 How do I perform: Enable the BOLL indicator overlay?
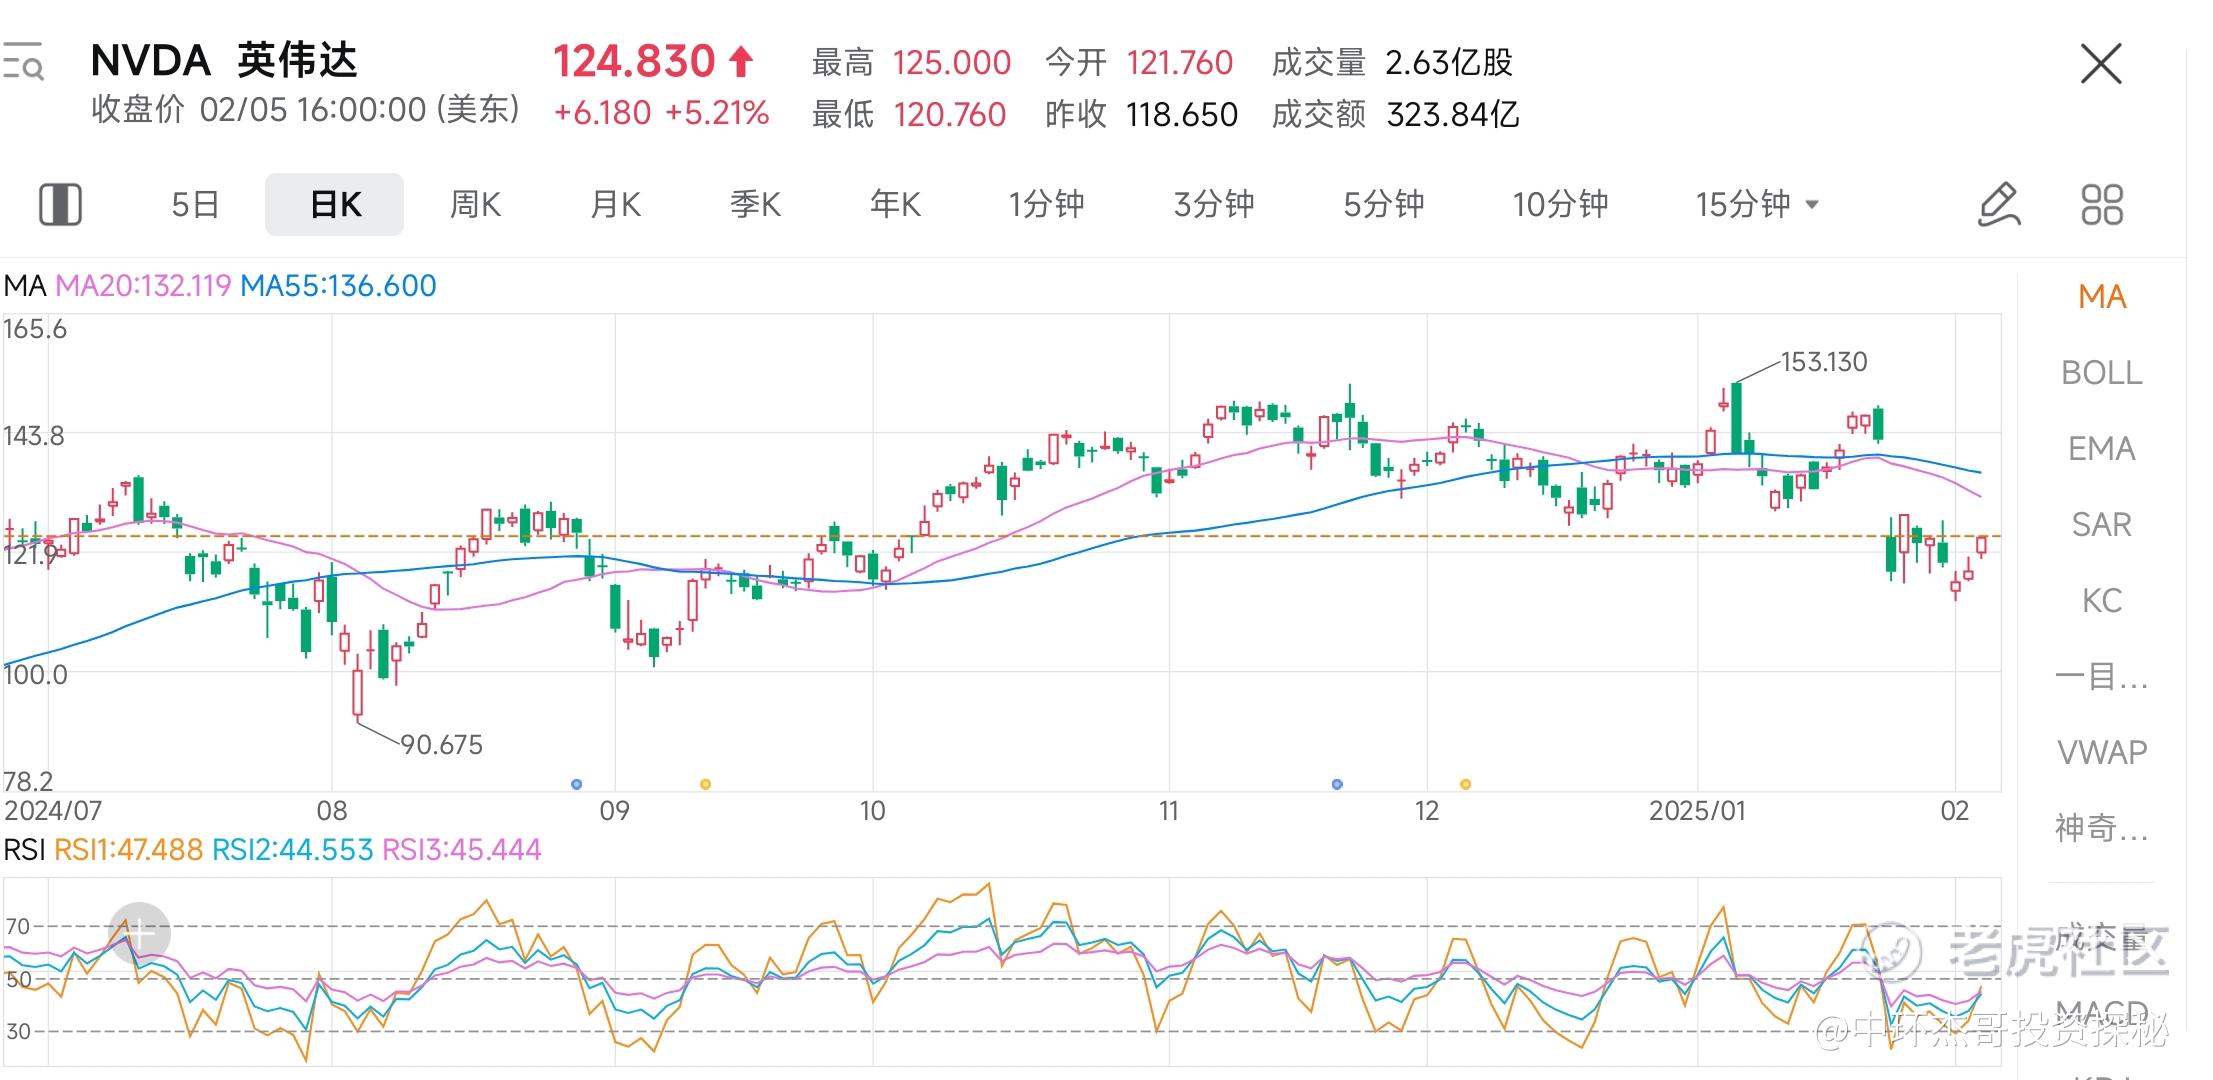click(x=2101, y=373)
